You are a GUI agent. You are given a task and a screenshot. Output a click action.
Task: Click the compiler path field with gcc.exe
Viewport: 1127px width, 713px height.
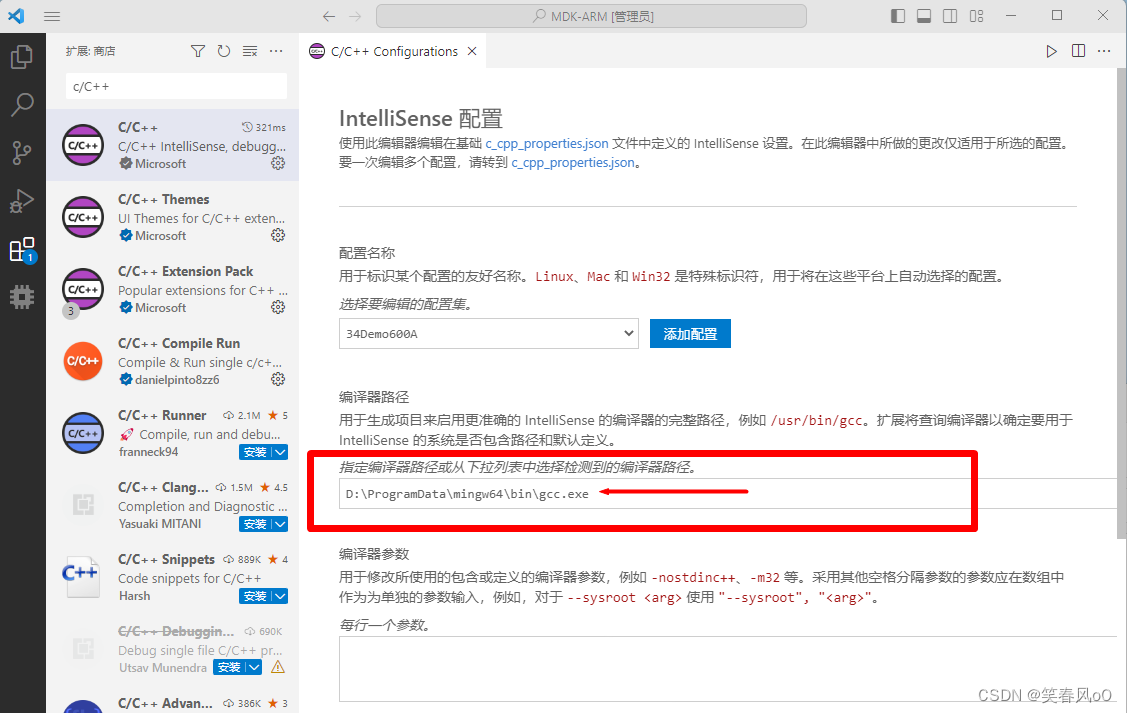click(727, 494)
